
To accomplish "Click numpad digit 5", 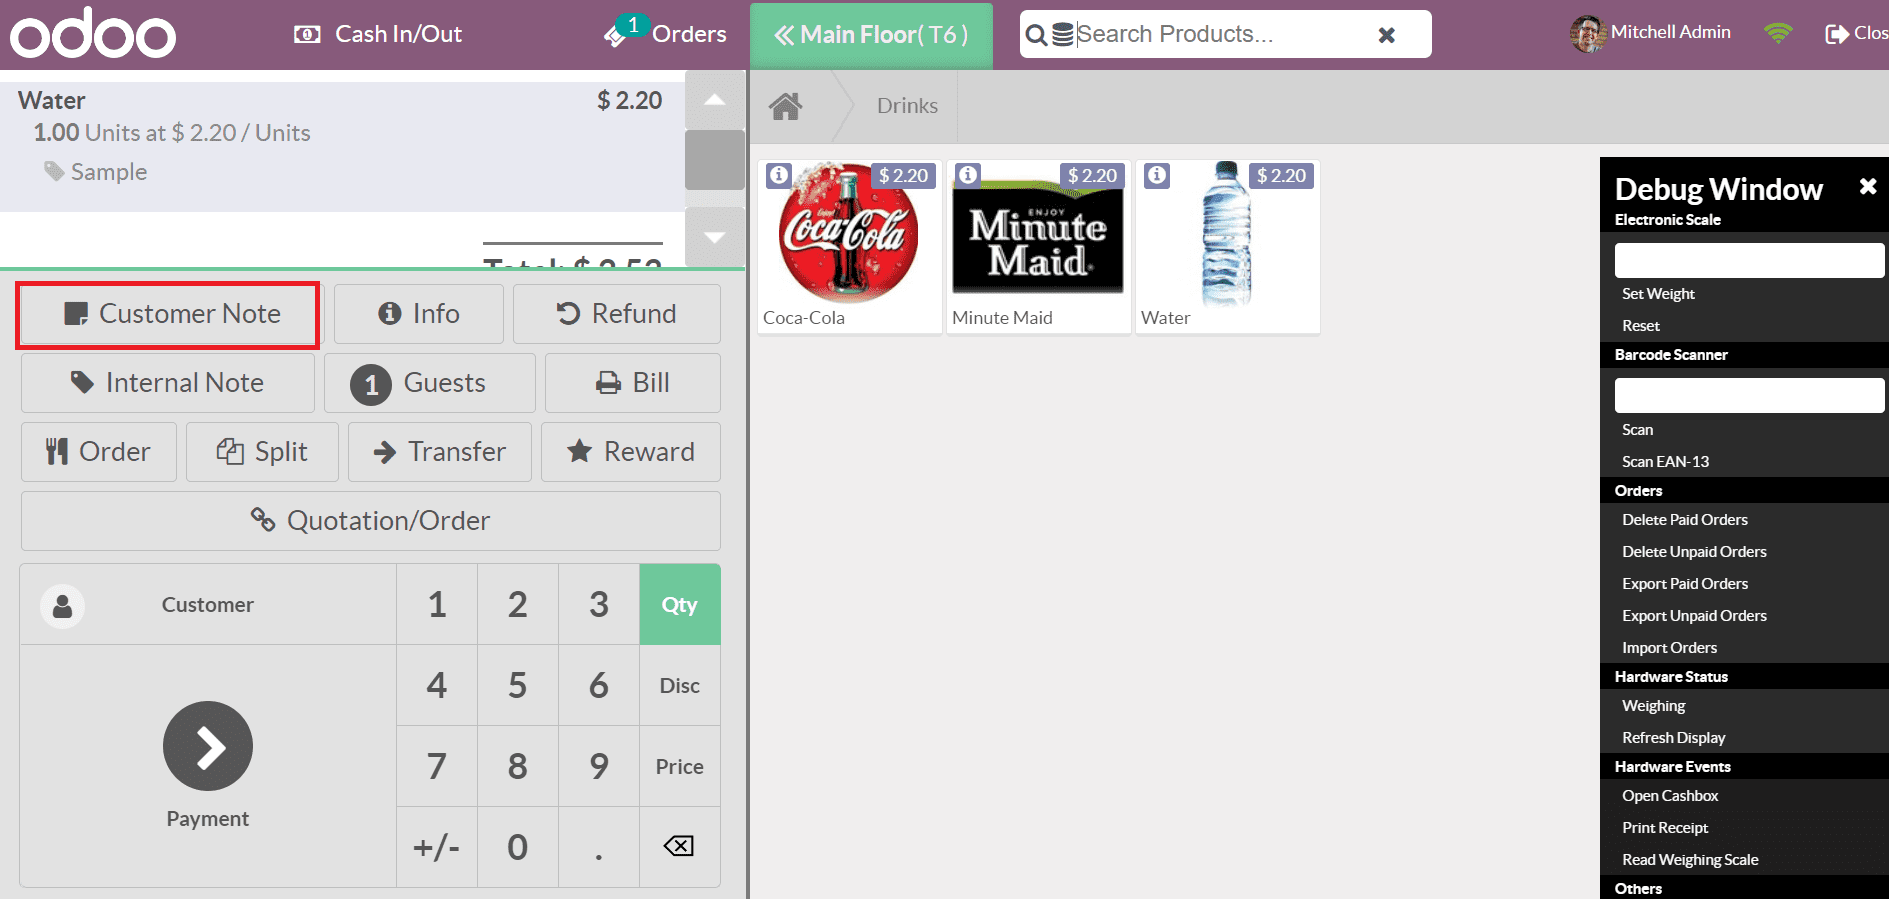I will (x=518, y=686).
